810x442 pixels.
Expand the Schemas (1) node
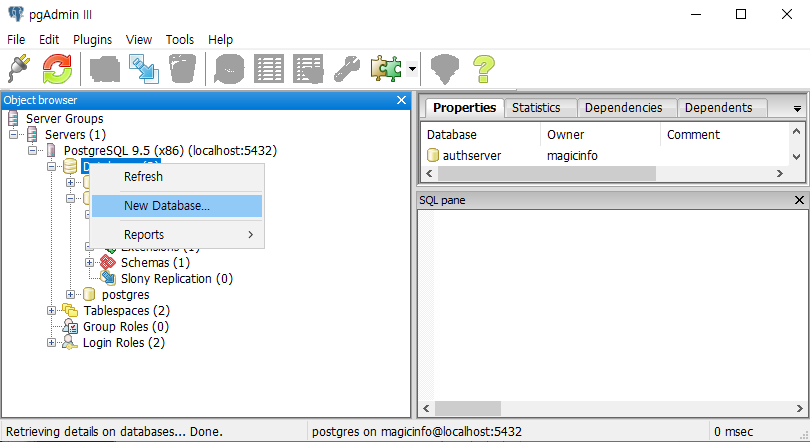coord(89,262)
